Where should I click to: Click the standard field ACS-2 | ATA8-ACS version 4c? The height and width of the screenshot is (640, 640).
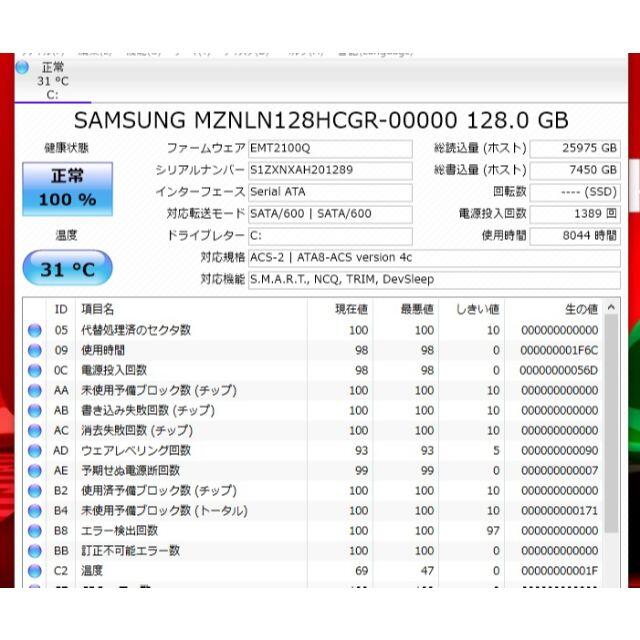pyautogui.click(x=434, y=258)
